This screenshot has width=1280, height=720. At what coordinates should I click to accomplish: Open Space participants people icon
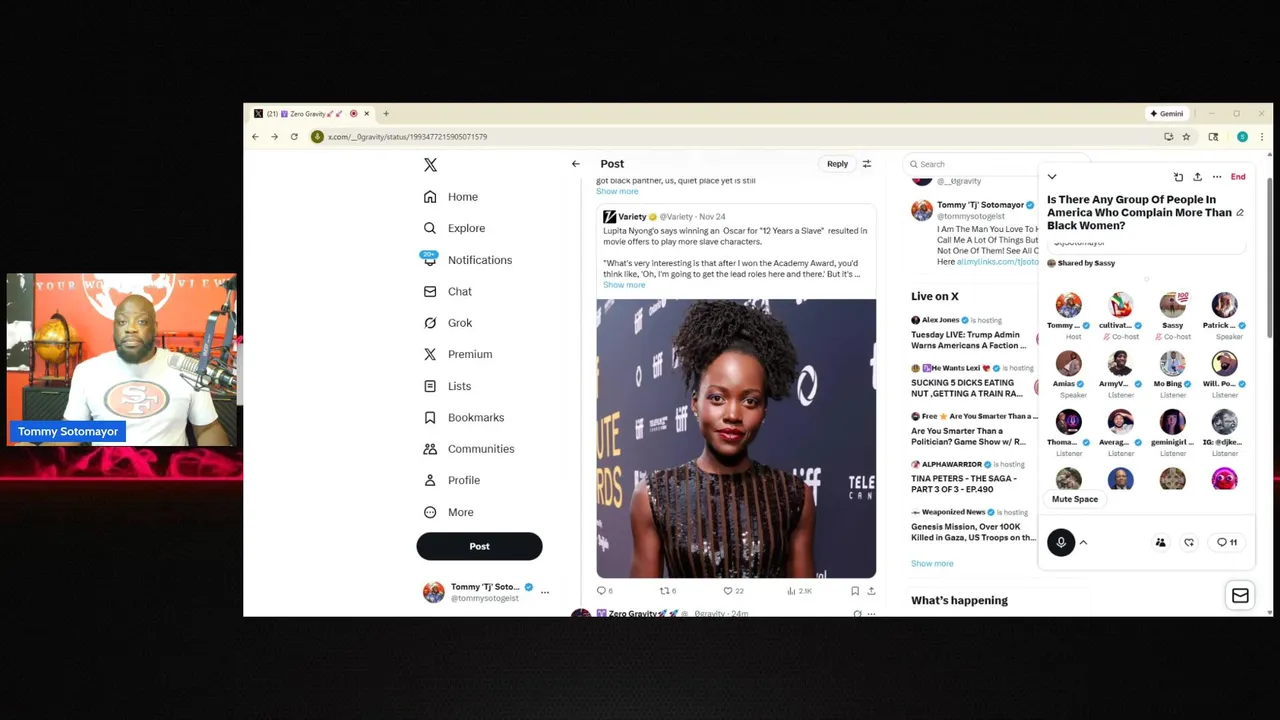tap(1160, 543)
